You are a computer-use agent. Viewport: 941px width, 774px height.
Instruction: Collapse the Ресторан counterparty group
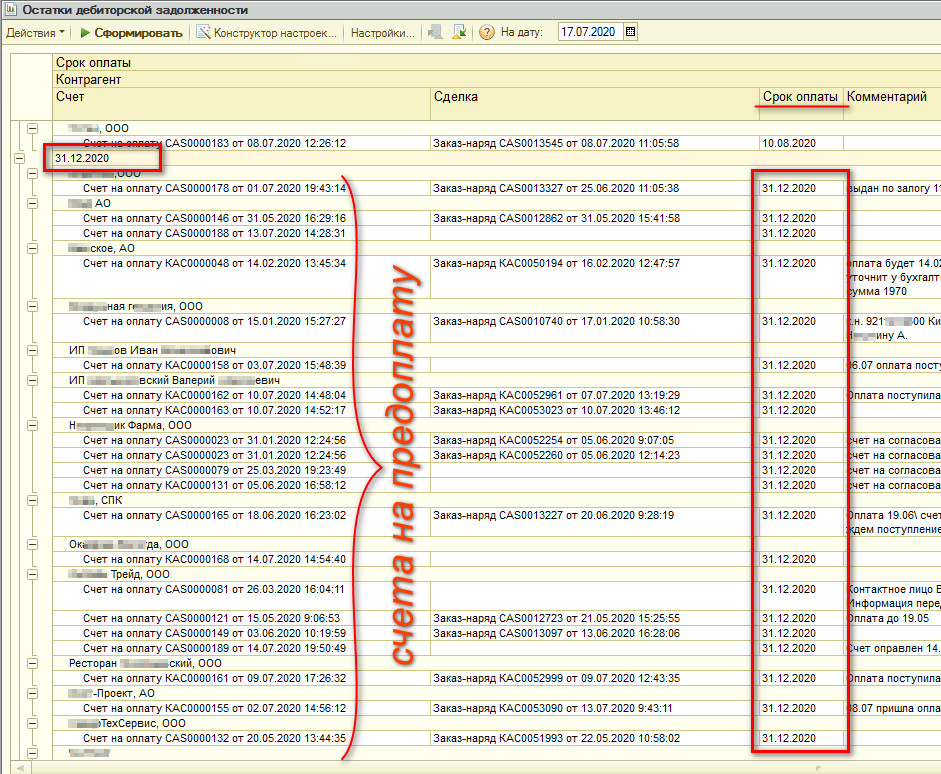(x=32, y=664)
